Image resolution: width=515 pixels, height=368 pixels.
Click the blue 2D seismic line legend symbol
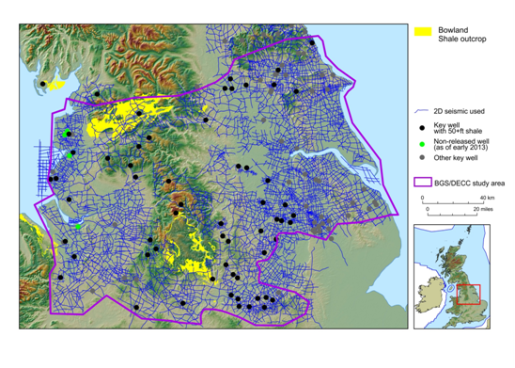pyautogui.click(x=421, y=111)
